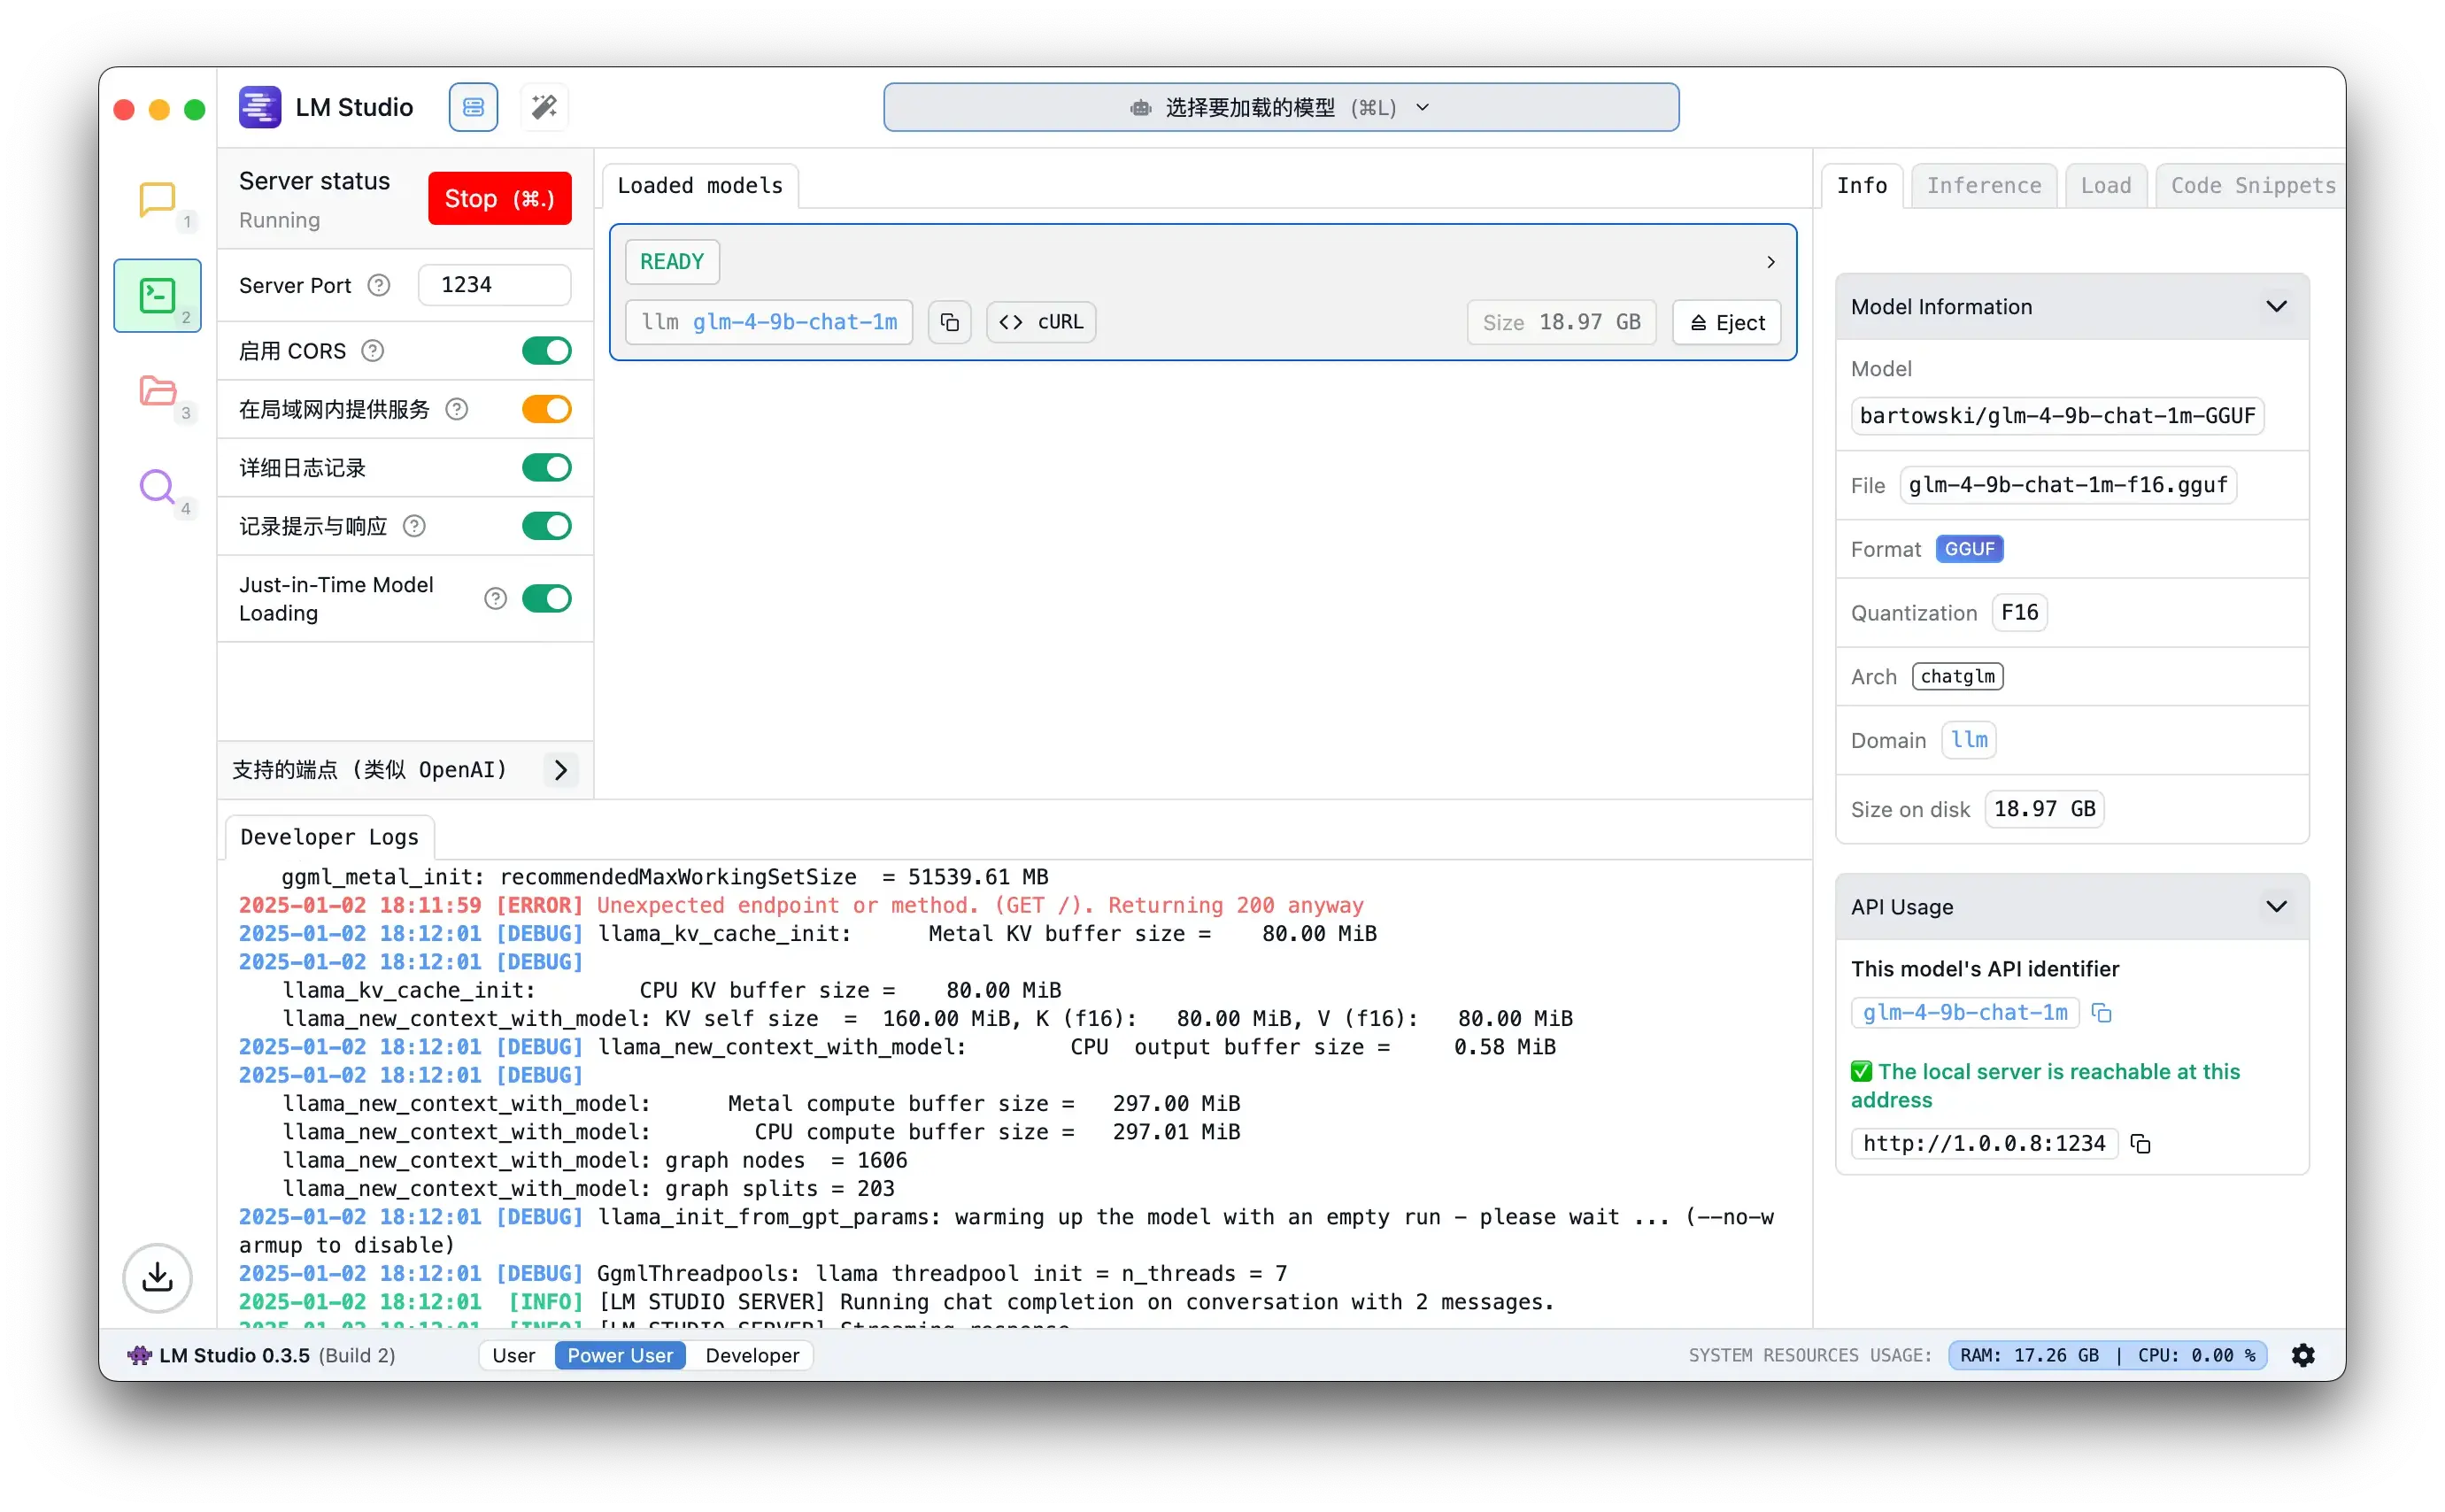Image resolution: width=2445 pixels, height=1512 pixels.
Task: Click the downloads icon at bottom left
Action: (x=157, y=1277)
